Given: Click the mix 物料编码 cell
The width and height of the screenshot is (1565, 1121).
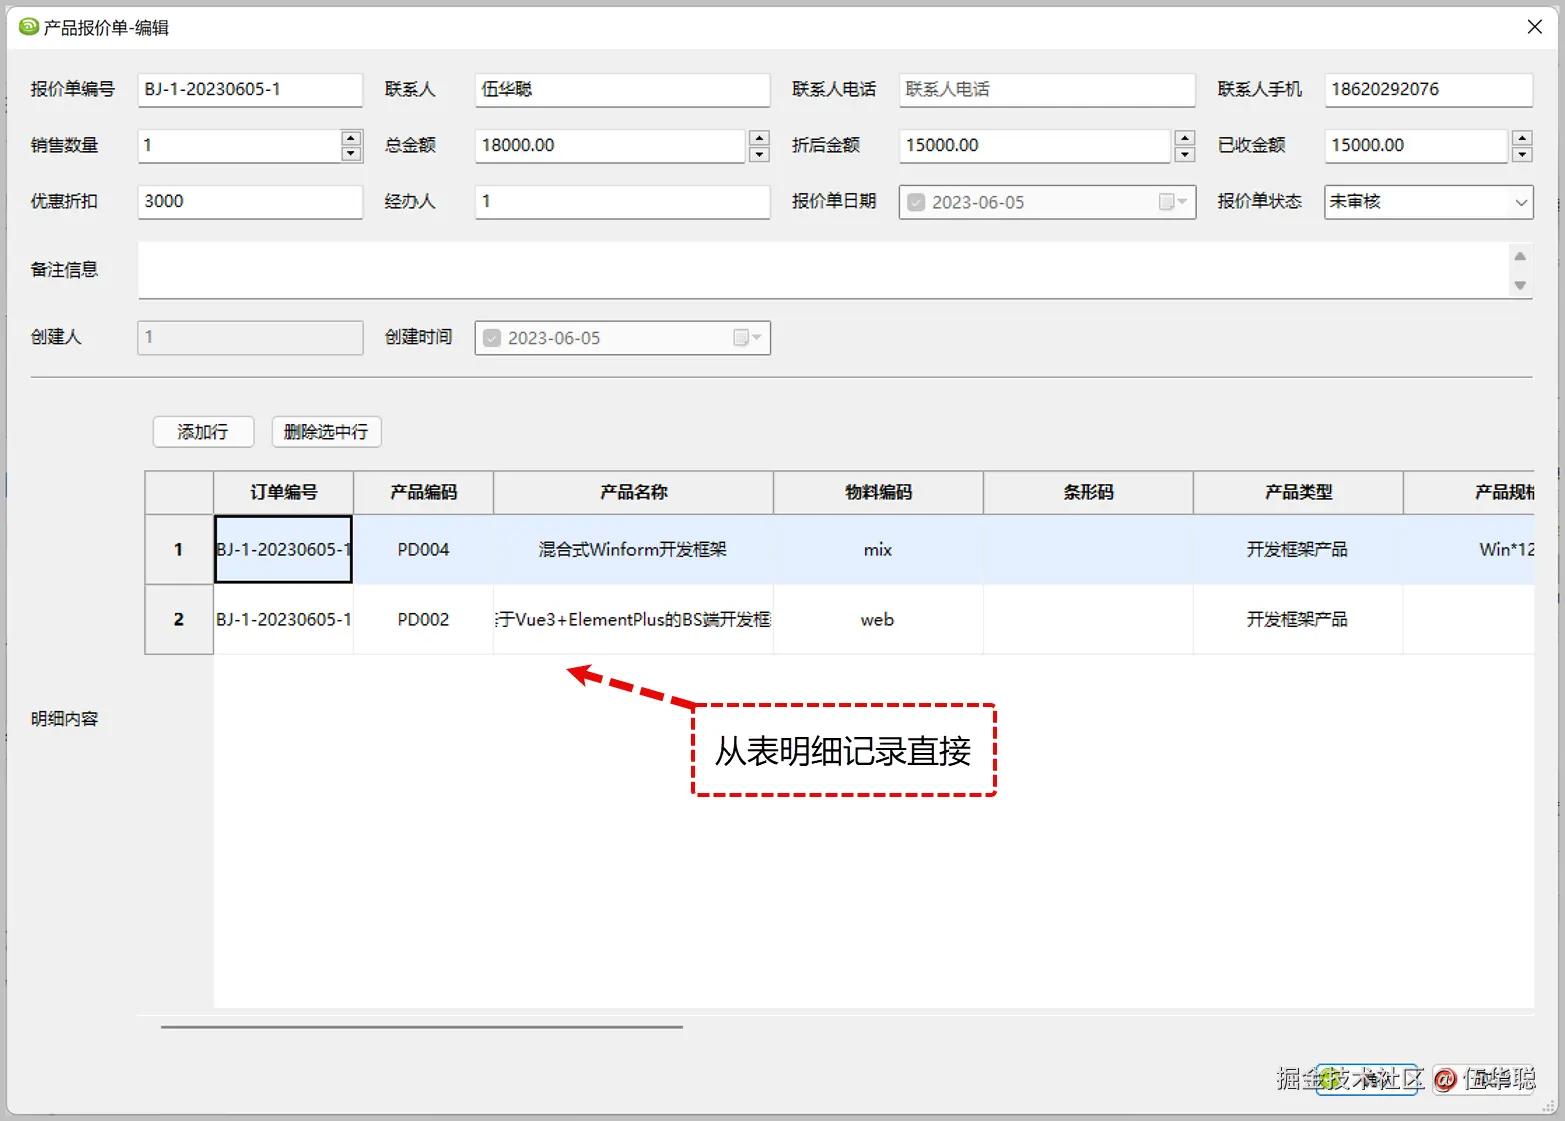Looking at the screenshot, I should pos(878,549).
